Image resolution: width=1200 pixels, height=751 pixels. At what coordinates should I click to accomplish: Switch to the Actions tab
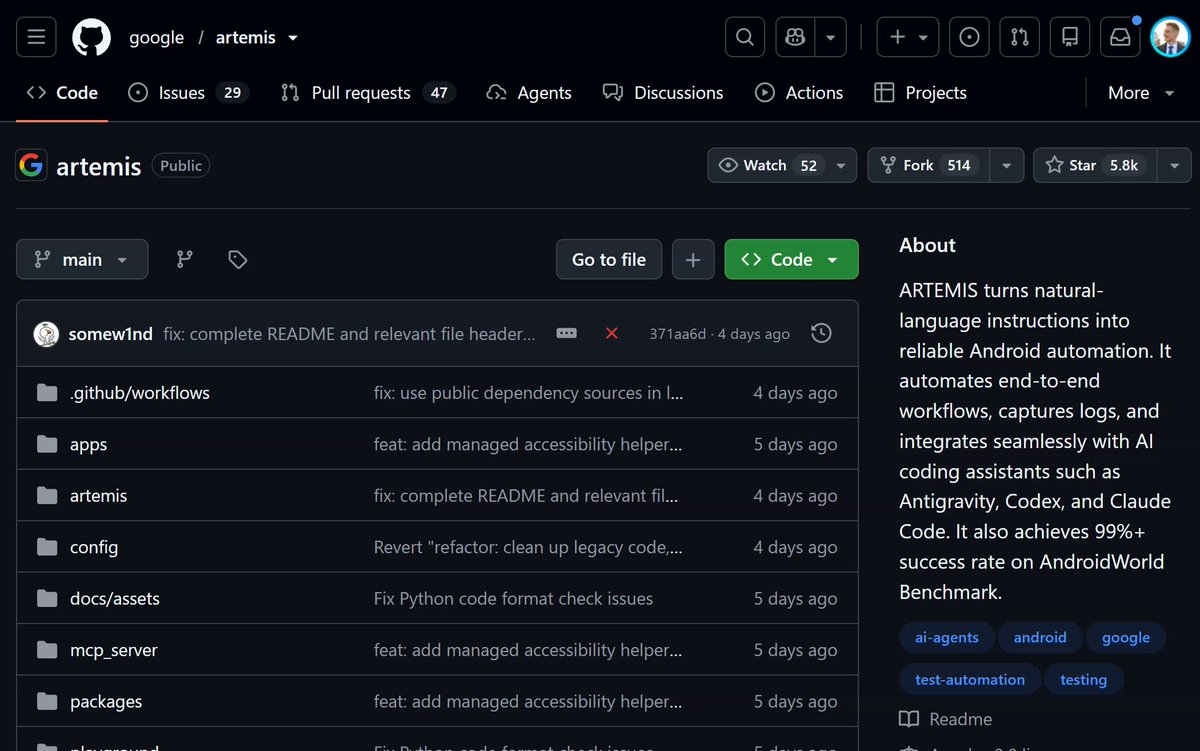(799, 92)
